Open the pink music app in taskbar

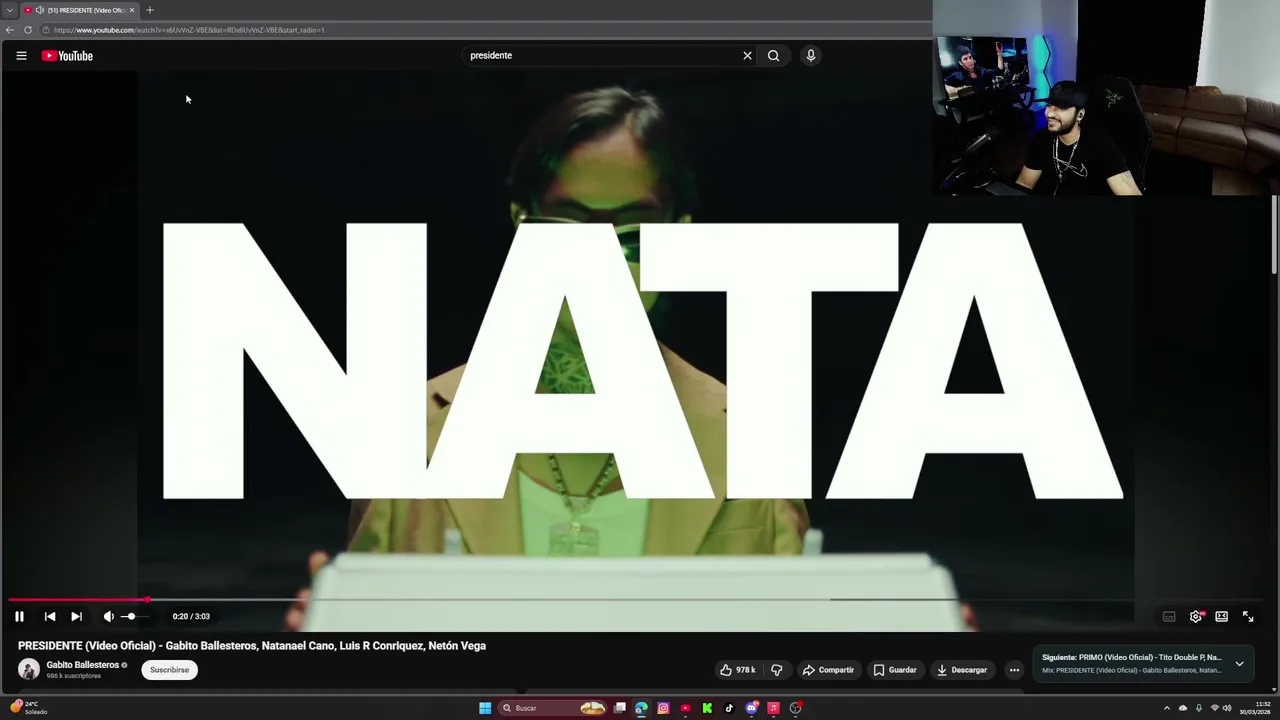coord(773,708)
